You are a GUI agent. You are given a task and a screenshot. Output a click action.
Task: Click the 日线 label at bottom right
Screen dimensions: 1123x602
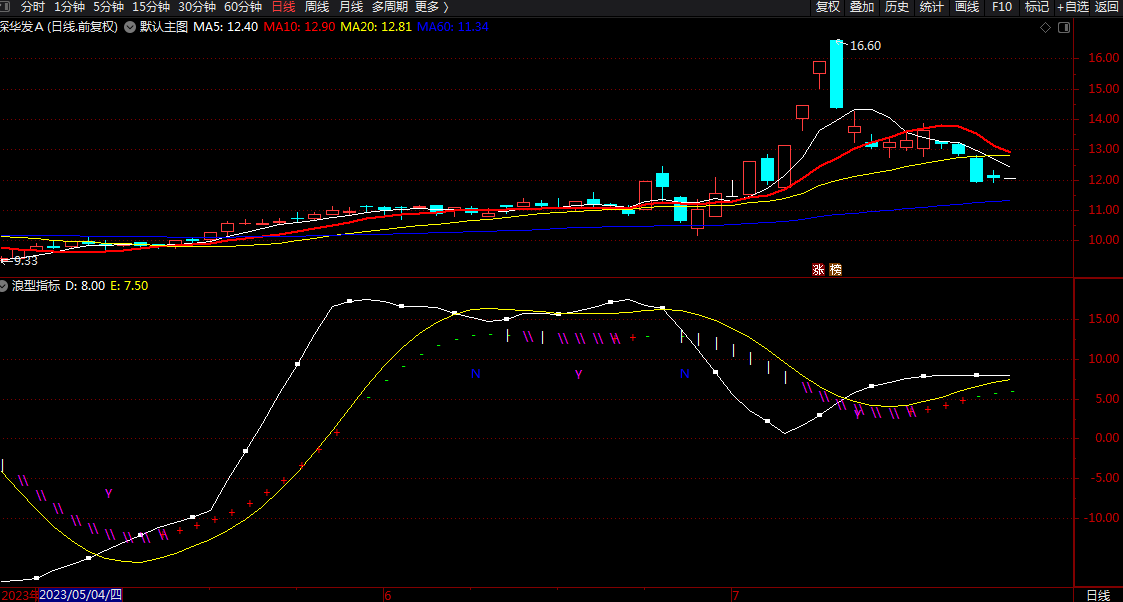click(1098, 595)
